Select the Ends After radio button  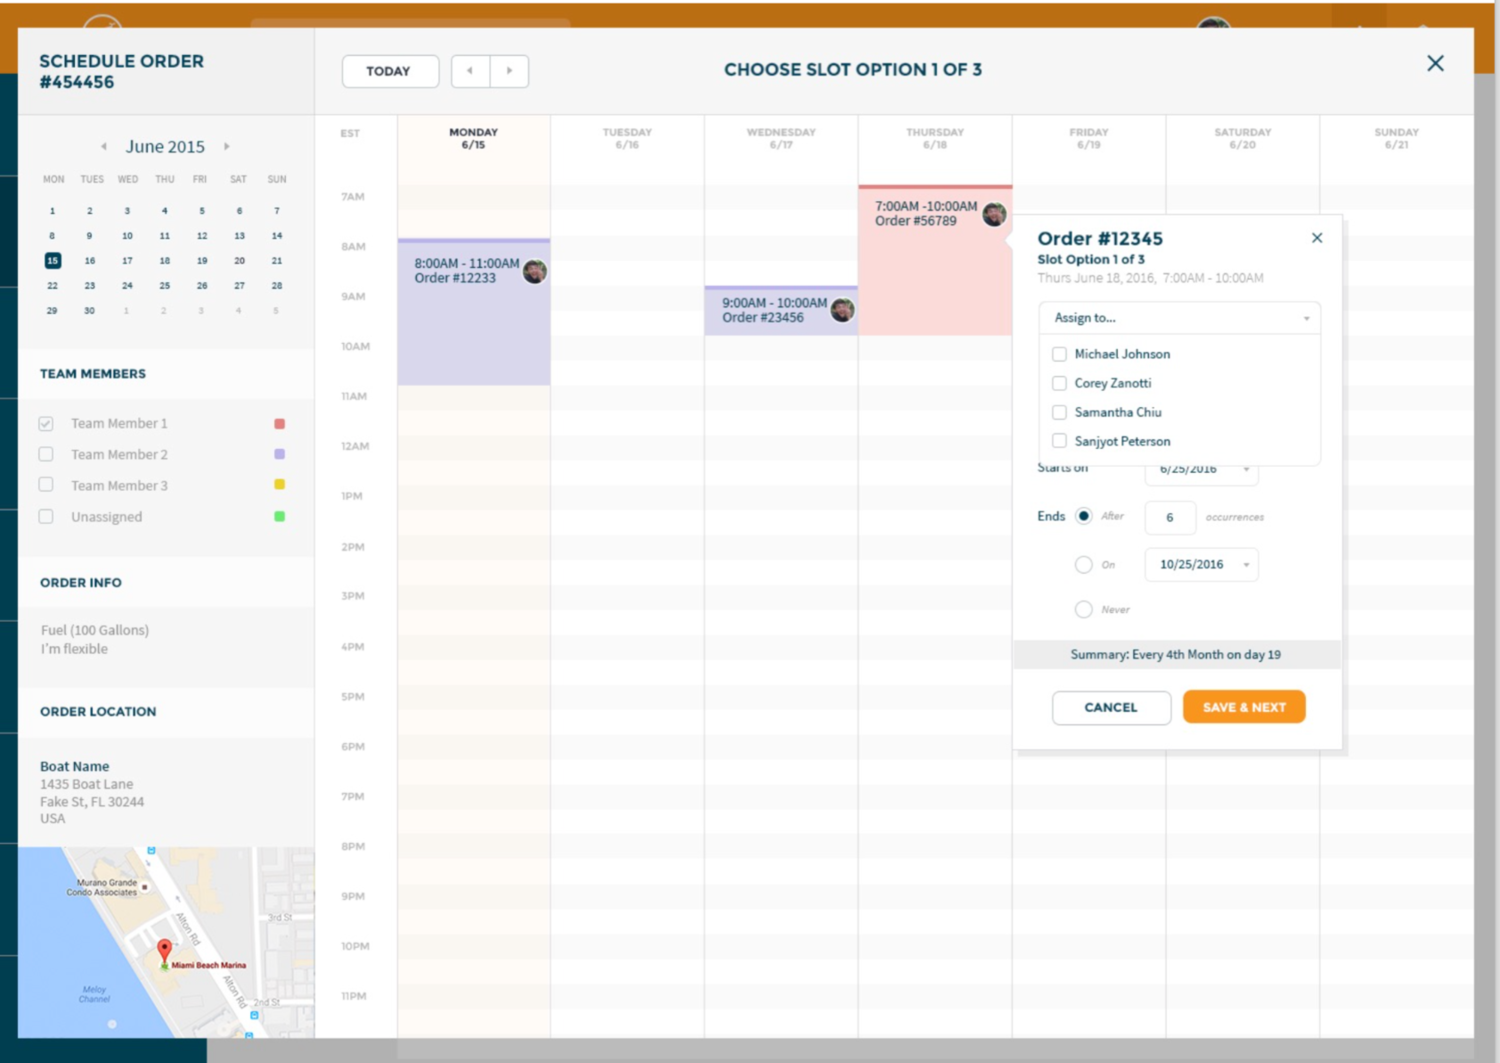point(1083,516)
